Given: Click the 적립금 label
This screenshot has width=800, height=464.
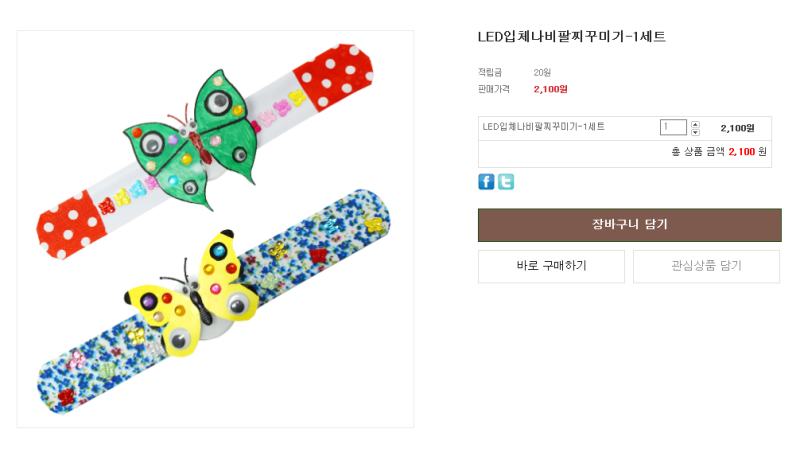Looking at the screenshot, I should (490, 72).
